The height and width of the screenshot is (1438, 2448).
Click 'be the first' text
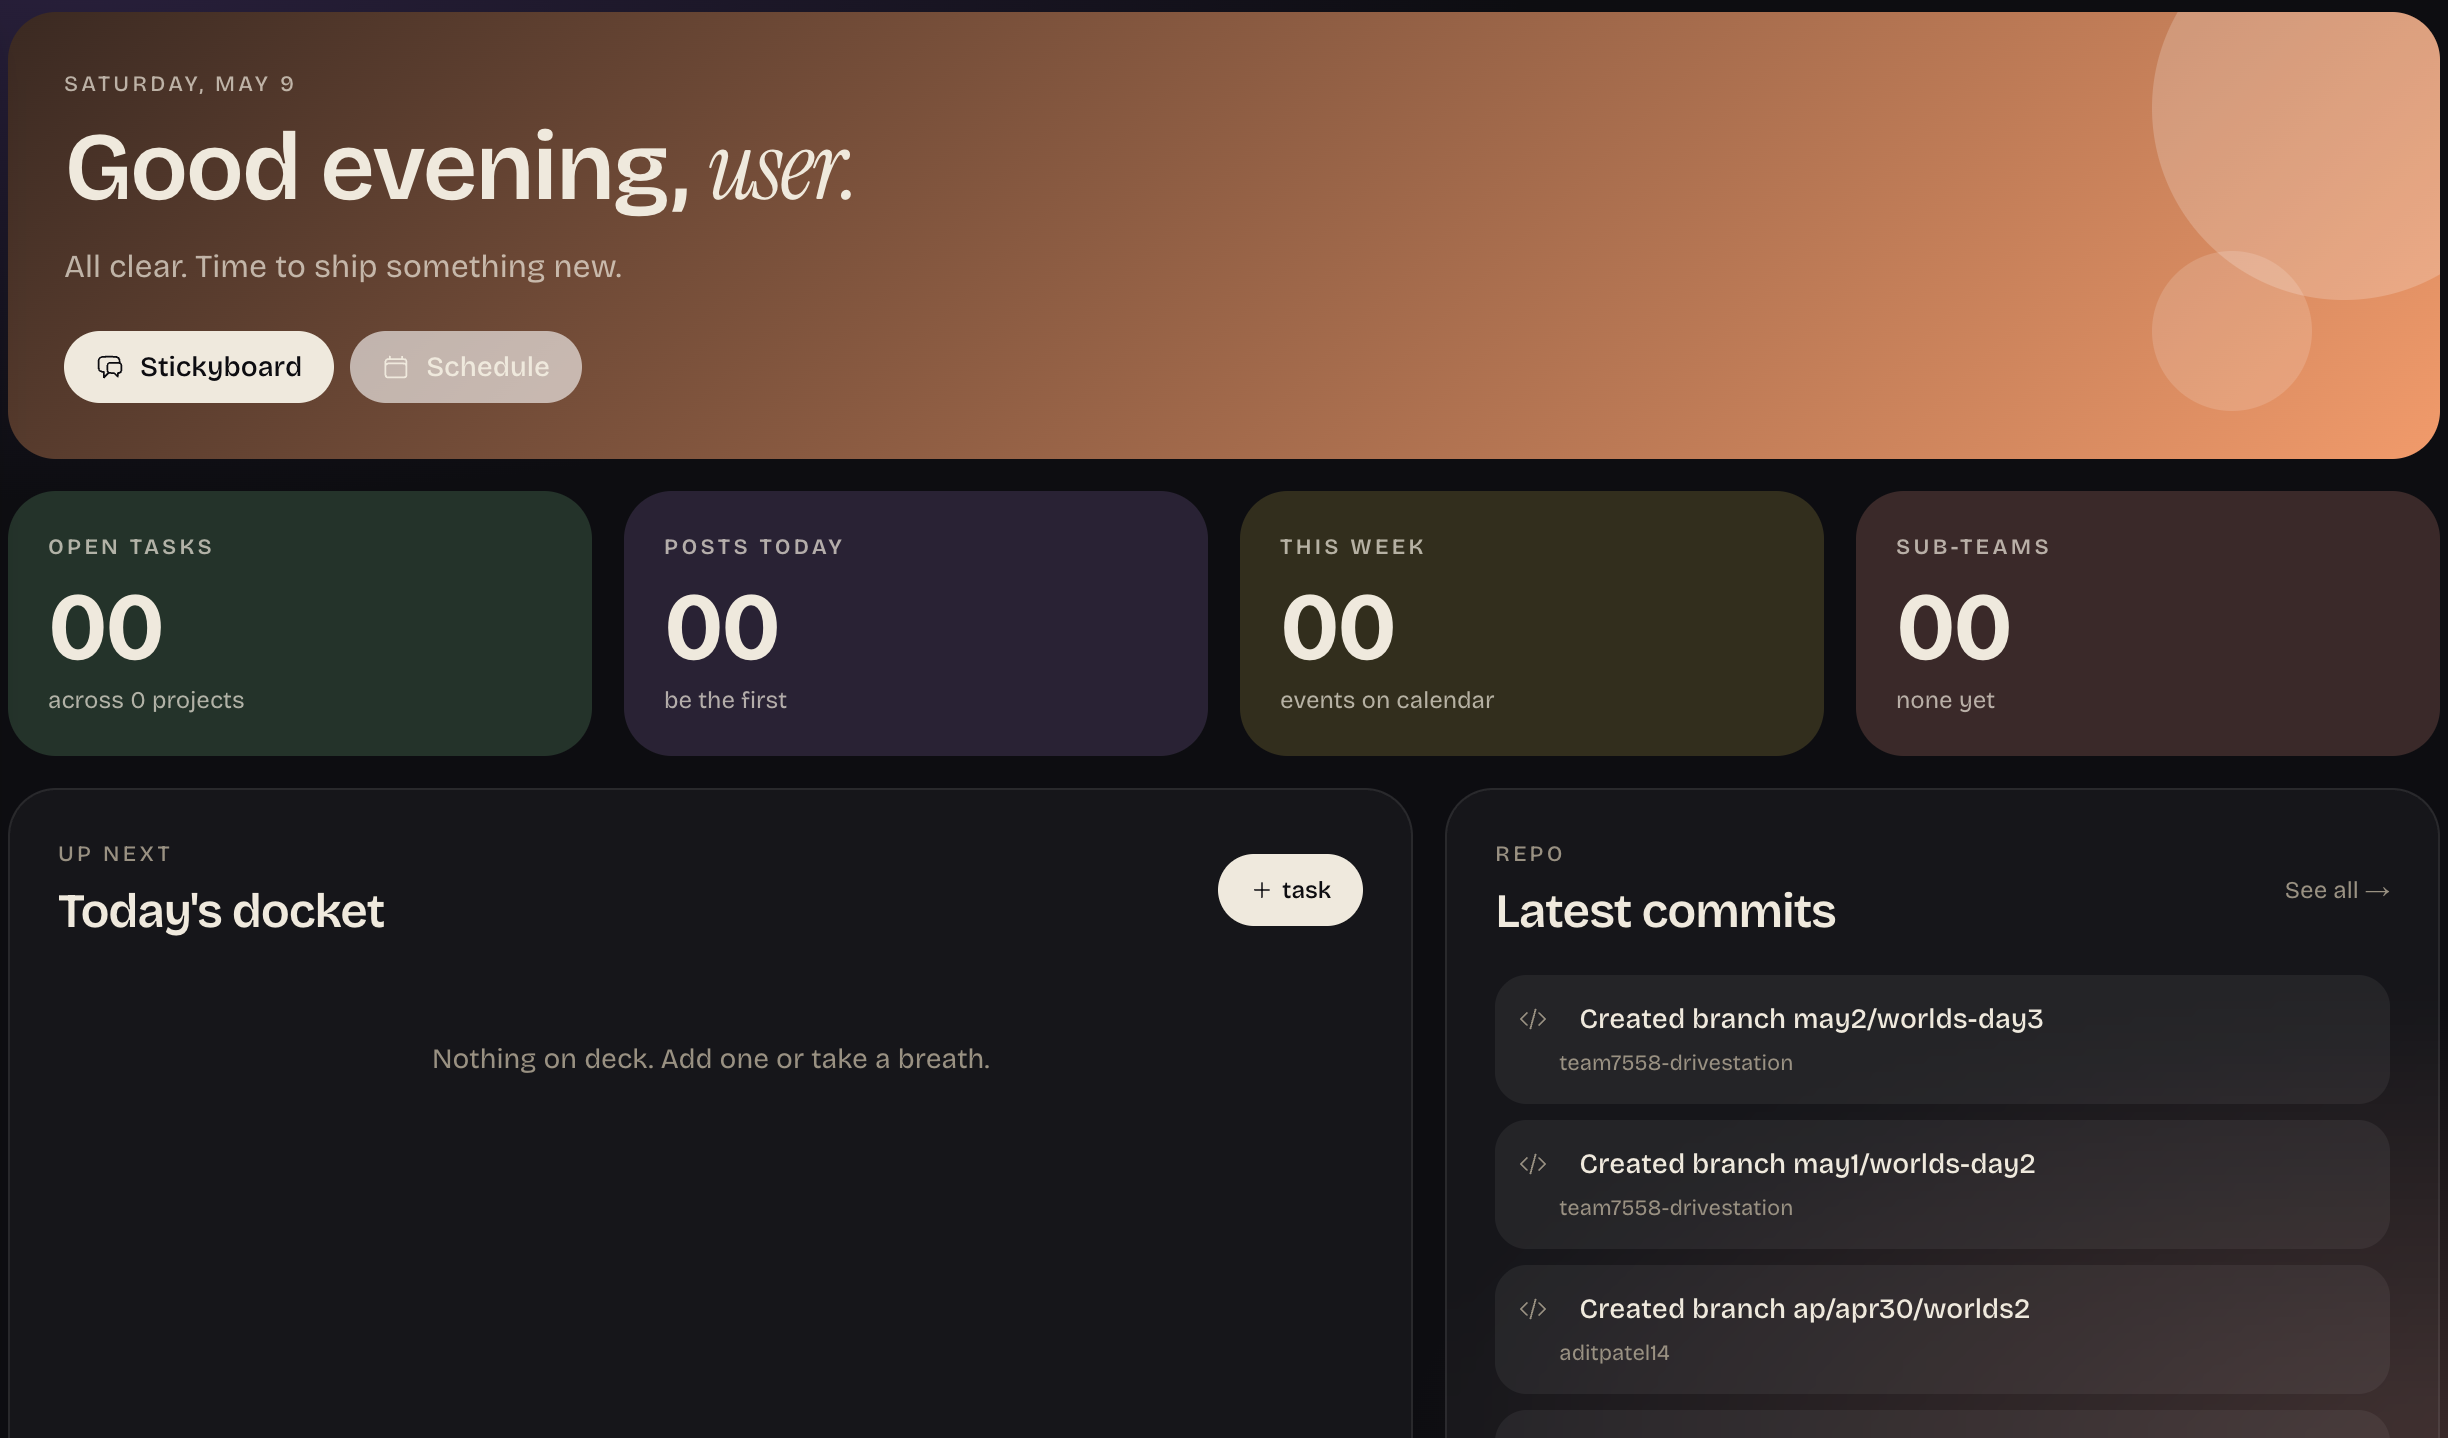(x=725, y=700)
